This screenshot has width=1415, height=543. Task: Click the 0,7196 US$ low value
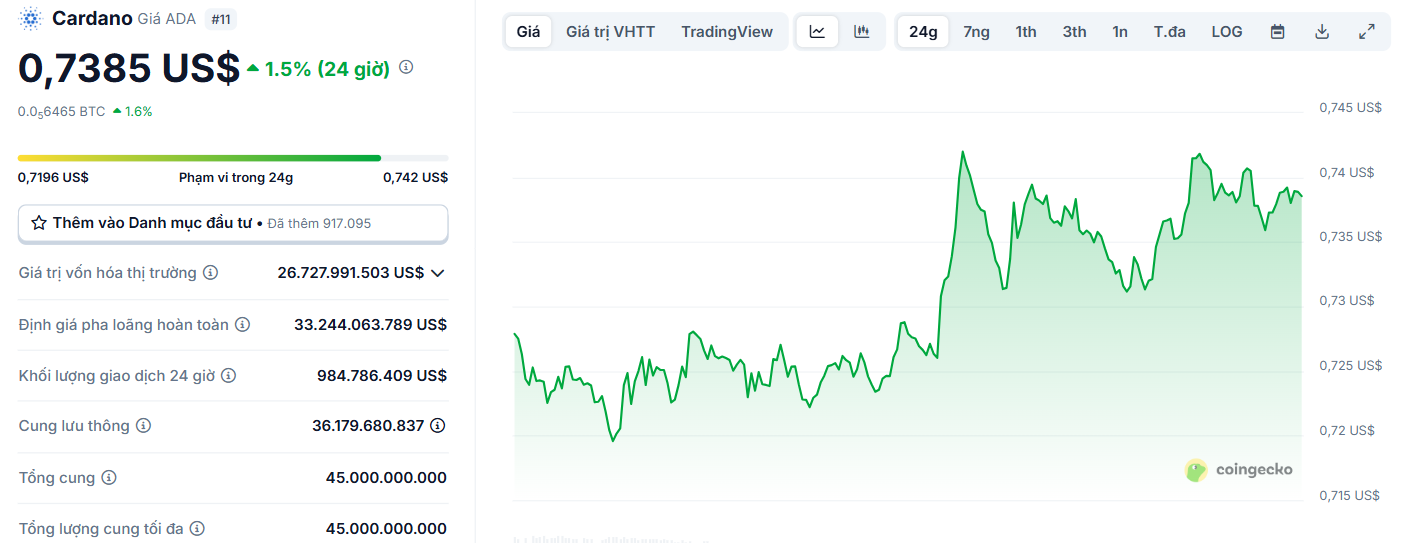point(53,177)
